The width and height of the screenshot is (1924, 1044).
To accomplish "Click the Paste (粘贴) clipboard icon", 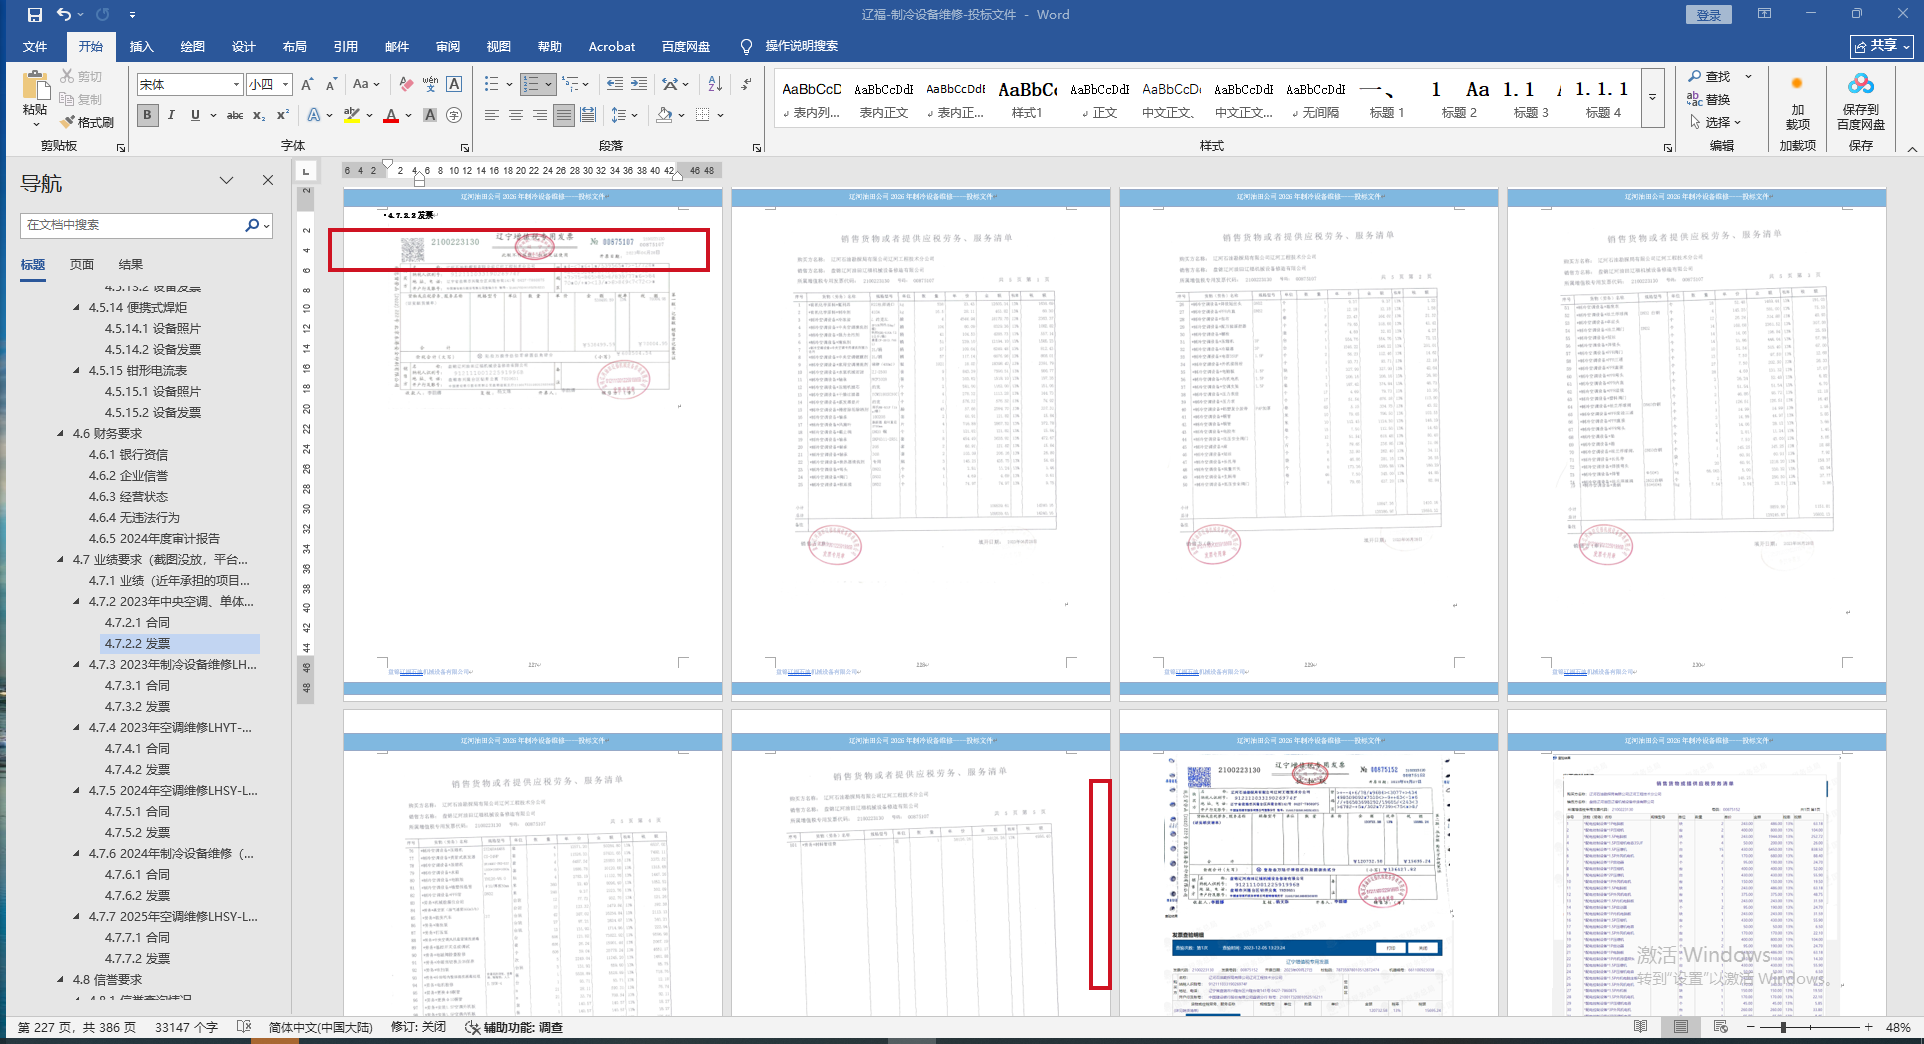I will (x=35, y=86).
